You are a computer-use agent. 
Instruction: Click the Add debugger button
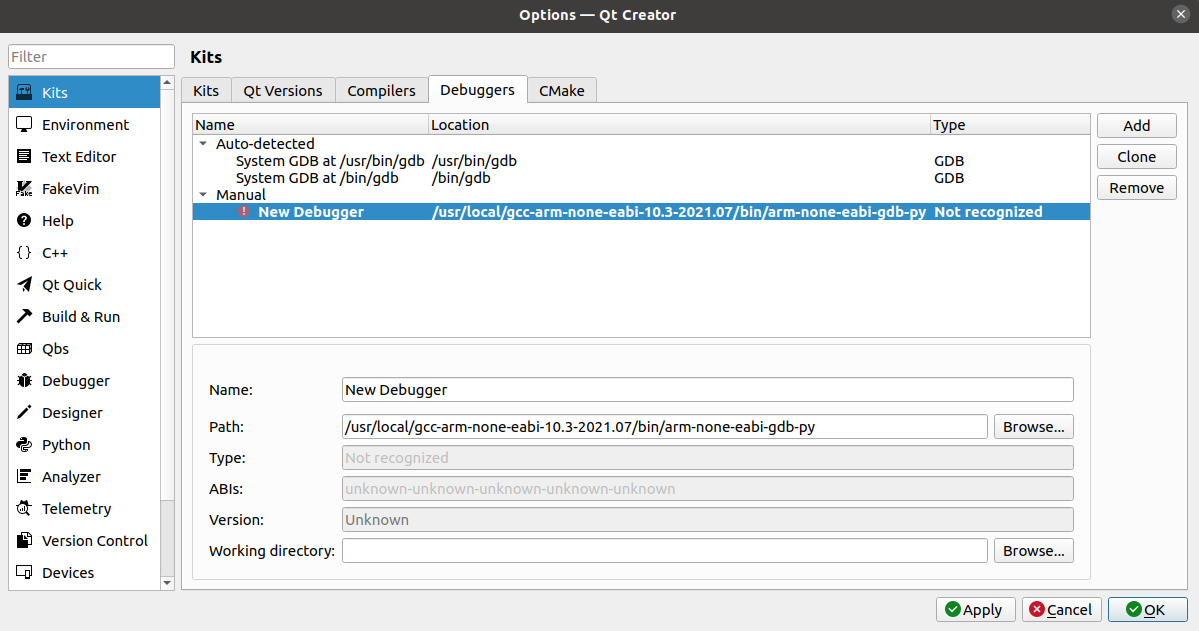[1136, 125]
